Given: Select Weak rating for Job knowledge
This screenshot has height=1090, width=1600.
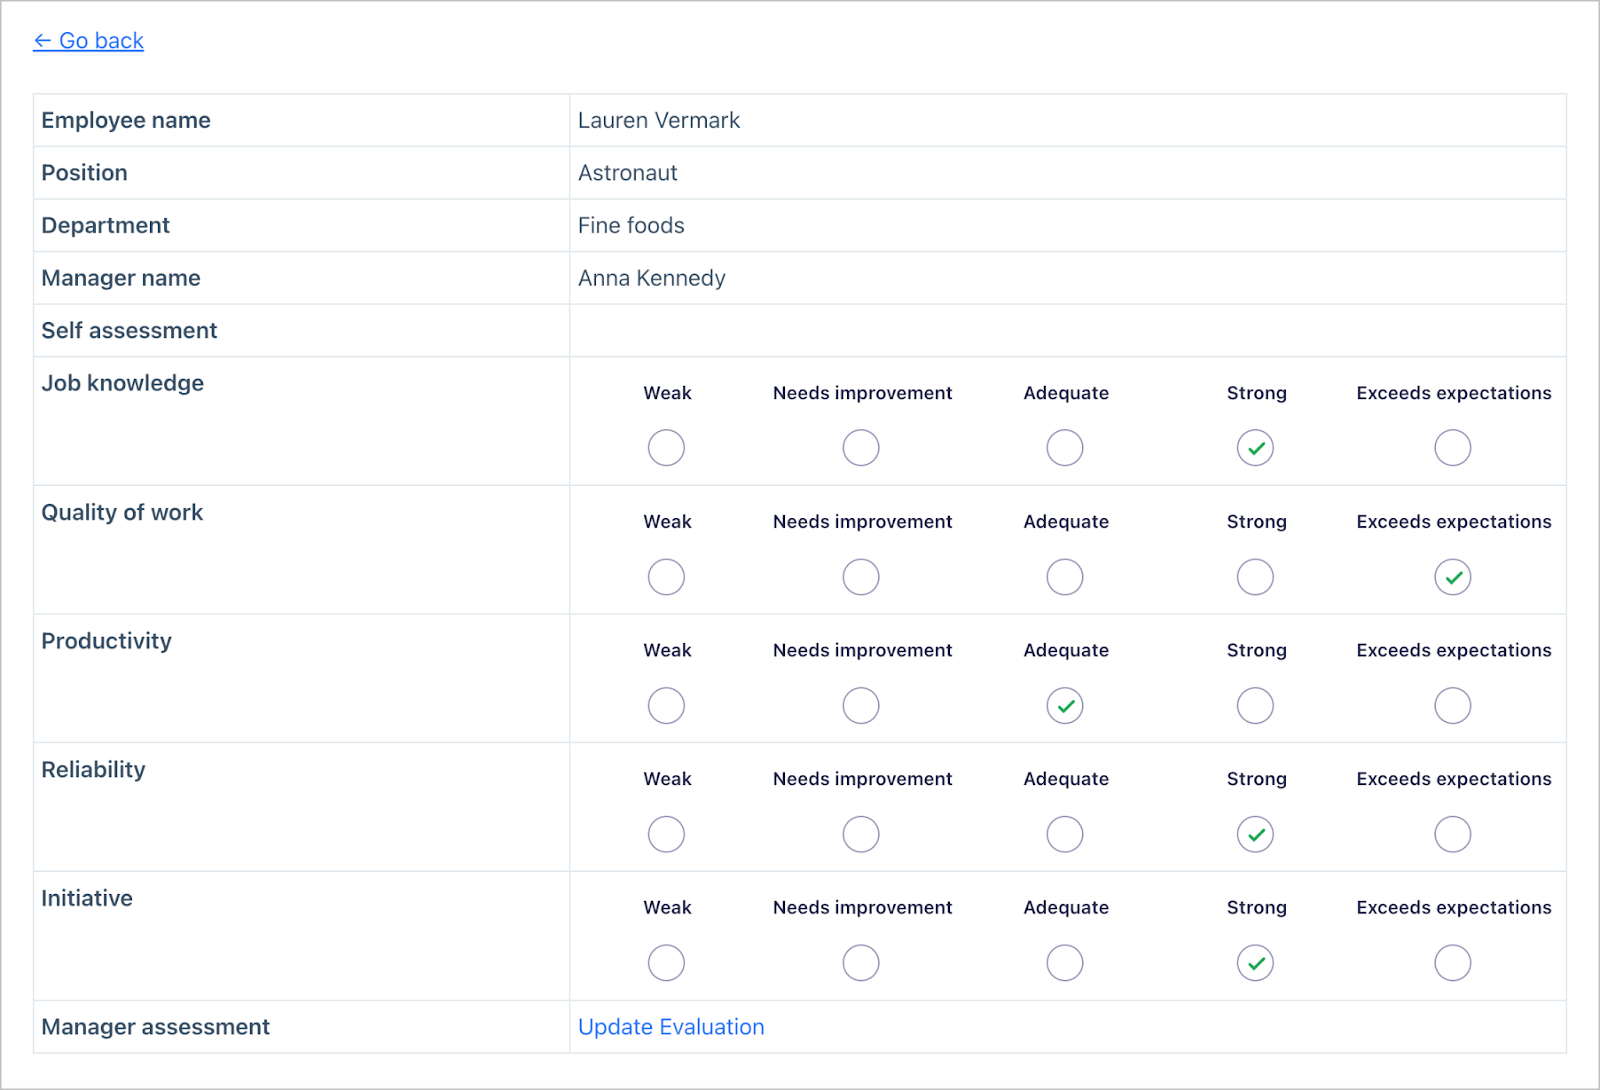Looking at the screenshot, I should pos(666,447).
